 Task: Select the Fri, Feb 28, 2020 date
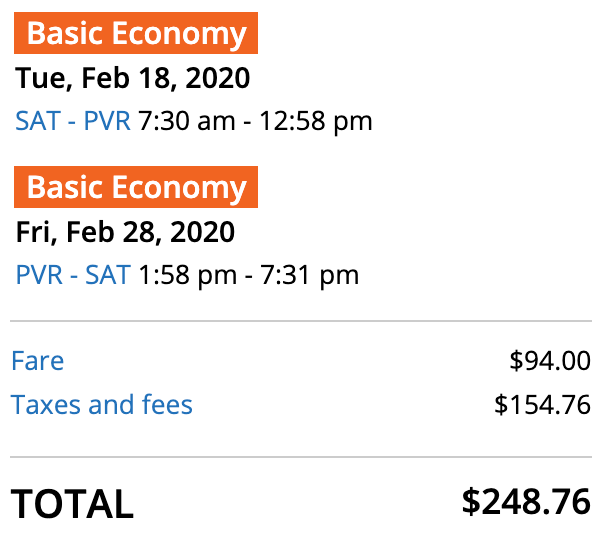click(126, 232)
